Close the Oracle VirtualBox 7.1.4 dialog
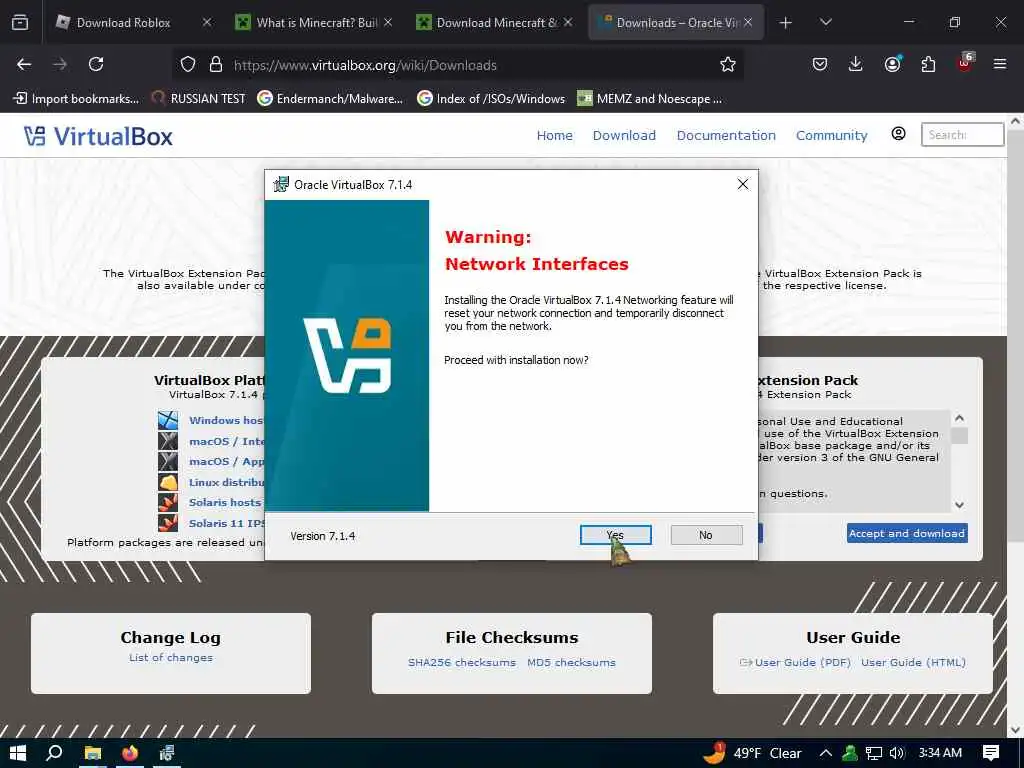Screen dimensions: 1024x768 pos(743,185)
